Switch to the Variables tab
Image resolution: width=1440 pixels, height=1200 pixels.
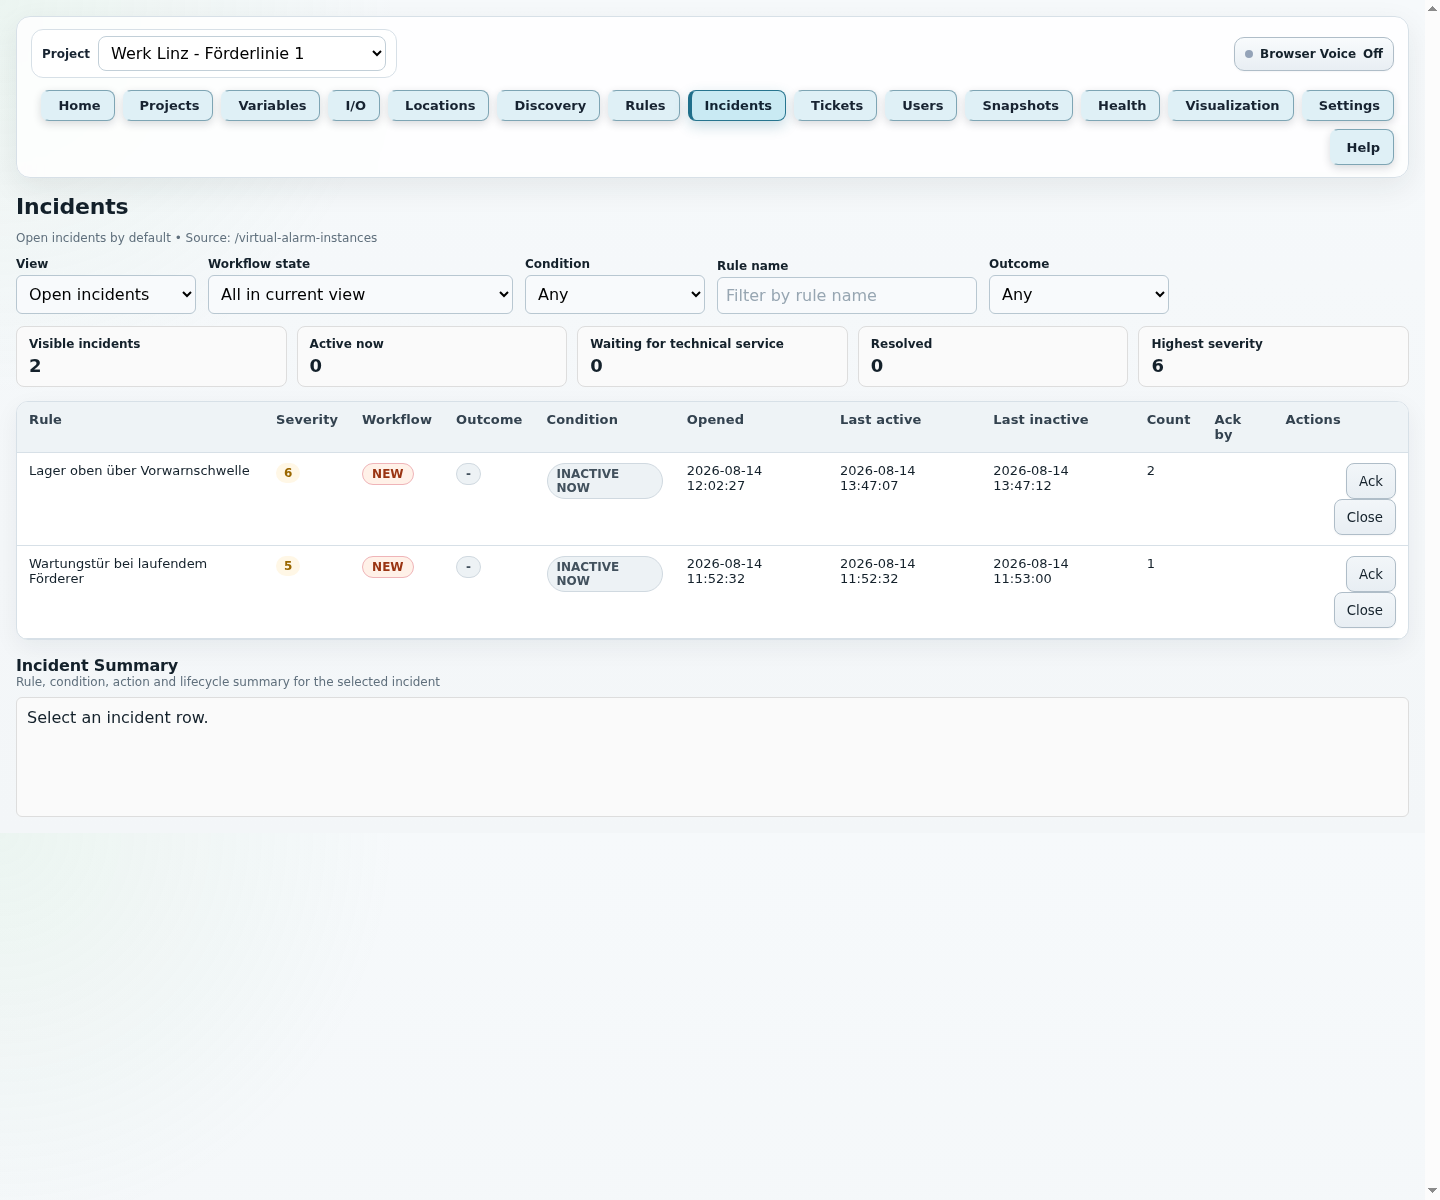[x=272, y=105]
